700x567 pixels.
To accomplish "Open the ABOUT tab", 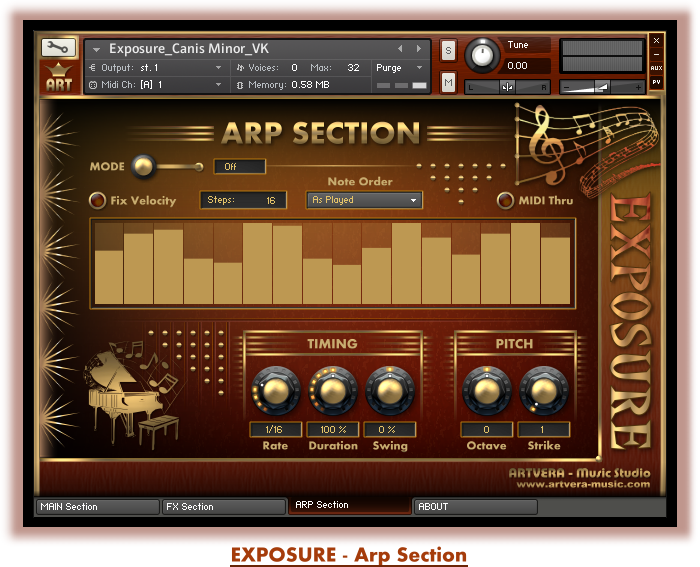I will tap(476, 507).
